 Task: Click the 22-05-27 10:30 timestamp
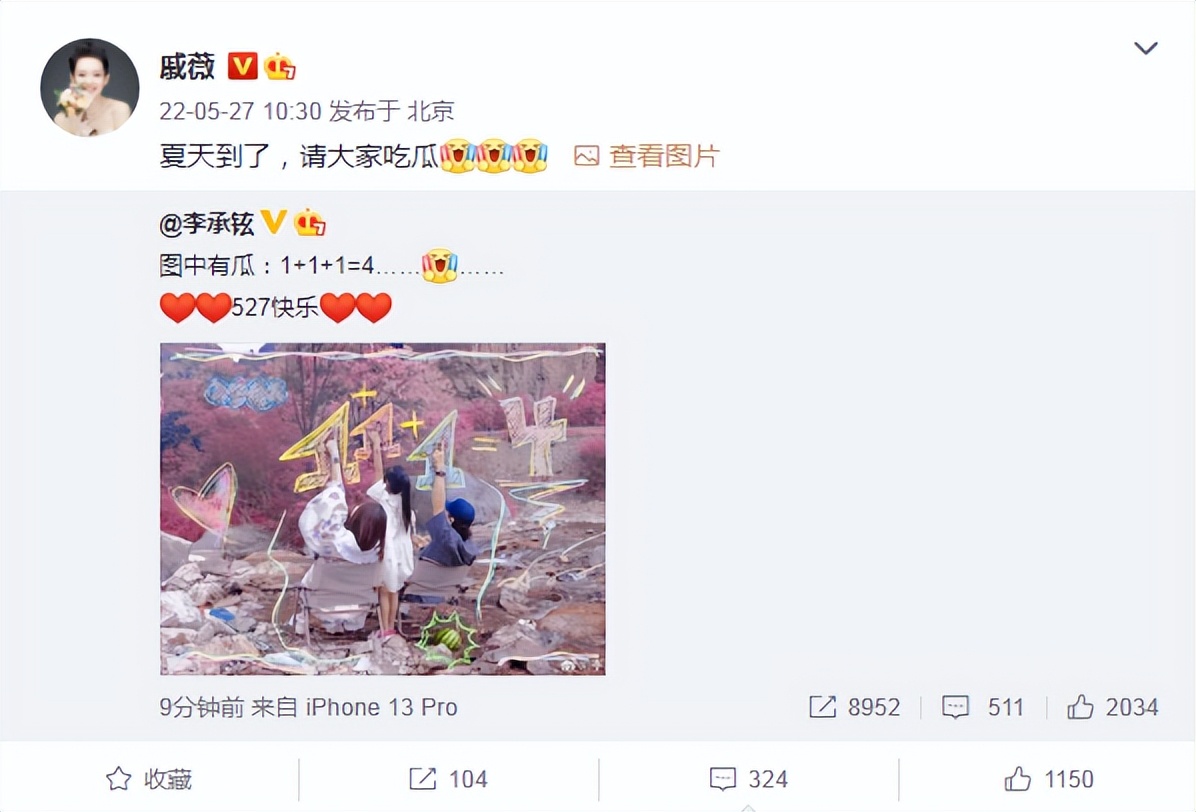tap(240, 111)
